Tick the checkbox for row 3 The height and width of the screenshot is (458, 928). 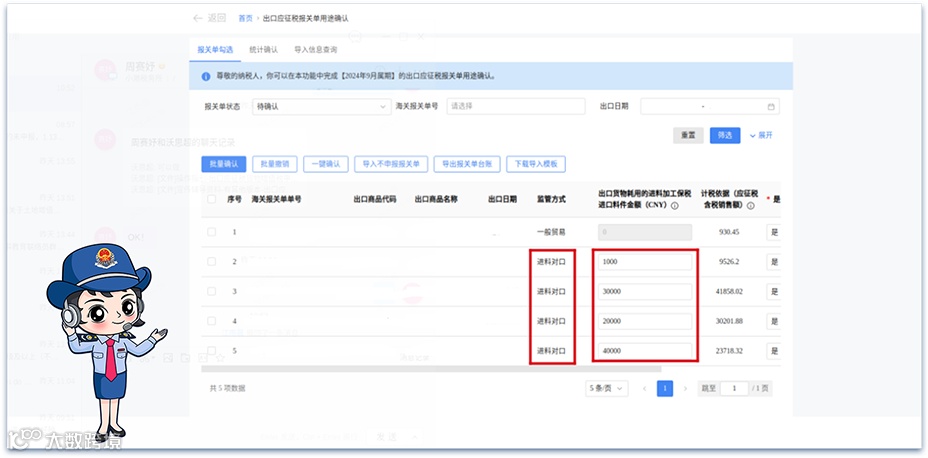(211, 291)
